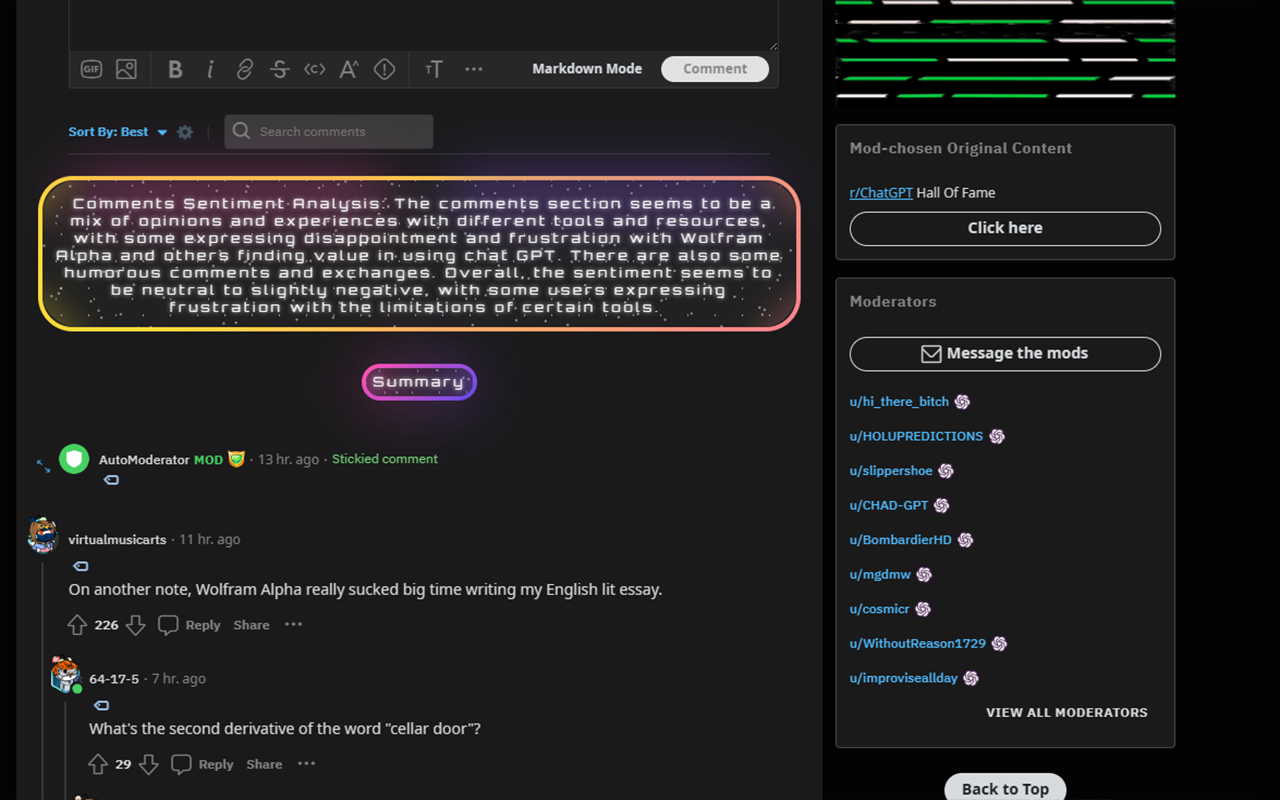Insert a GIF using the GIF icon
Image resolution: width=1280 pixels, height=800 pixels.
point(91,69)
